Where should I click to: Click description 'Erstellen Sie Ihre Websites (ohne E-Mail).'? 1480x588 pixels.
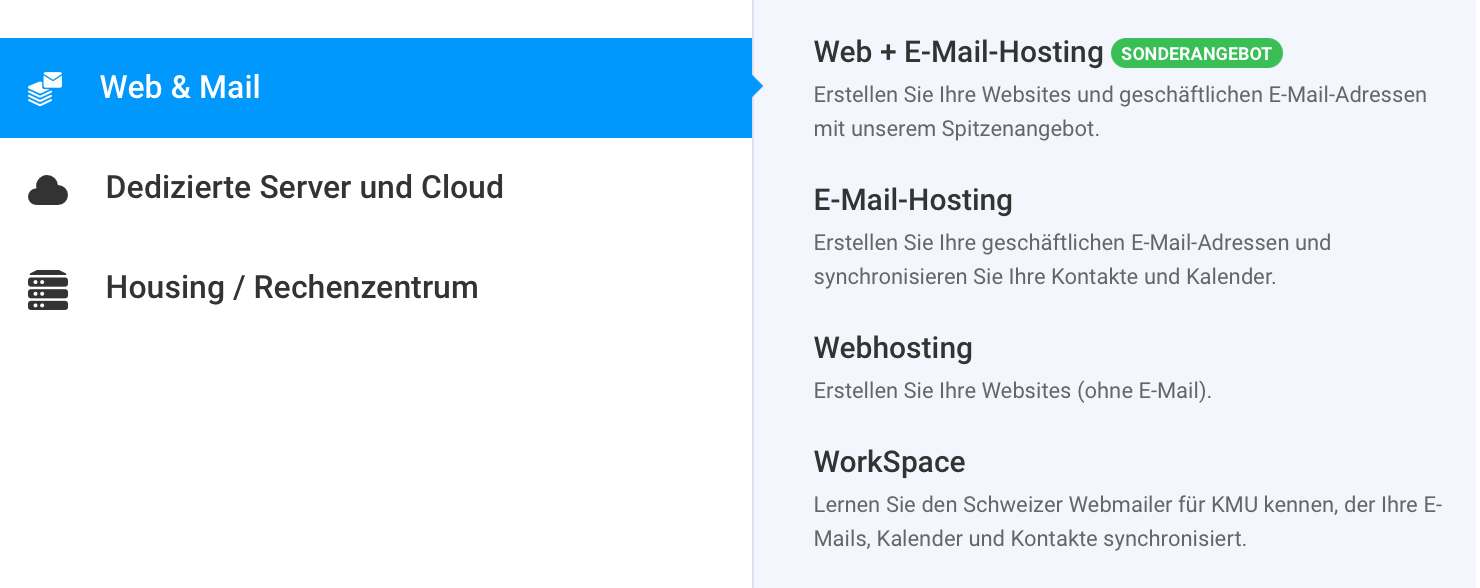click(1012, 391)
